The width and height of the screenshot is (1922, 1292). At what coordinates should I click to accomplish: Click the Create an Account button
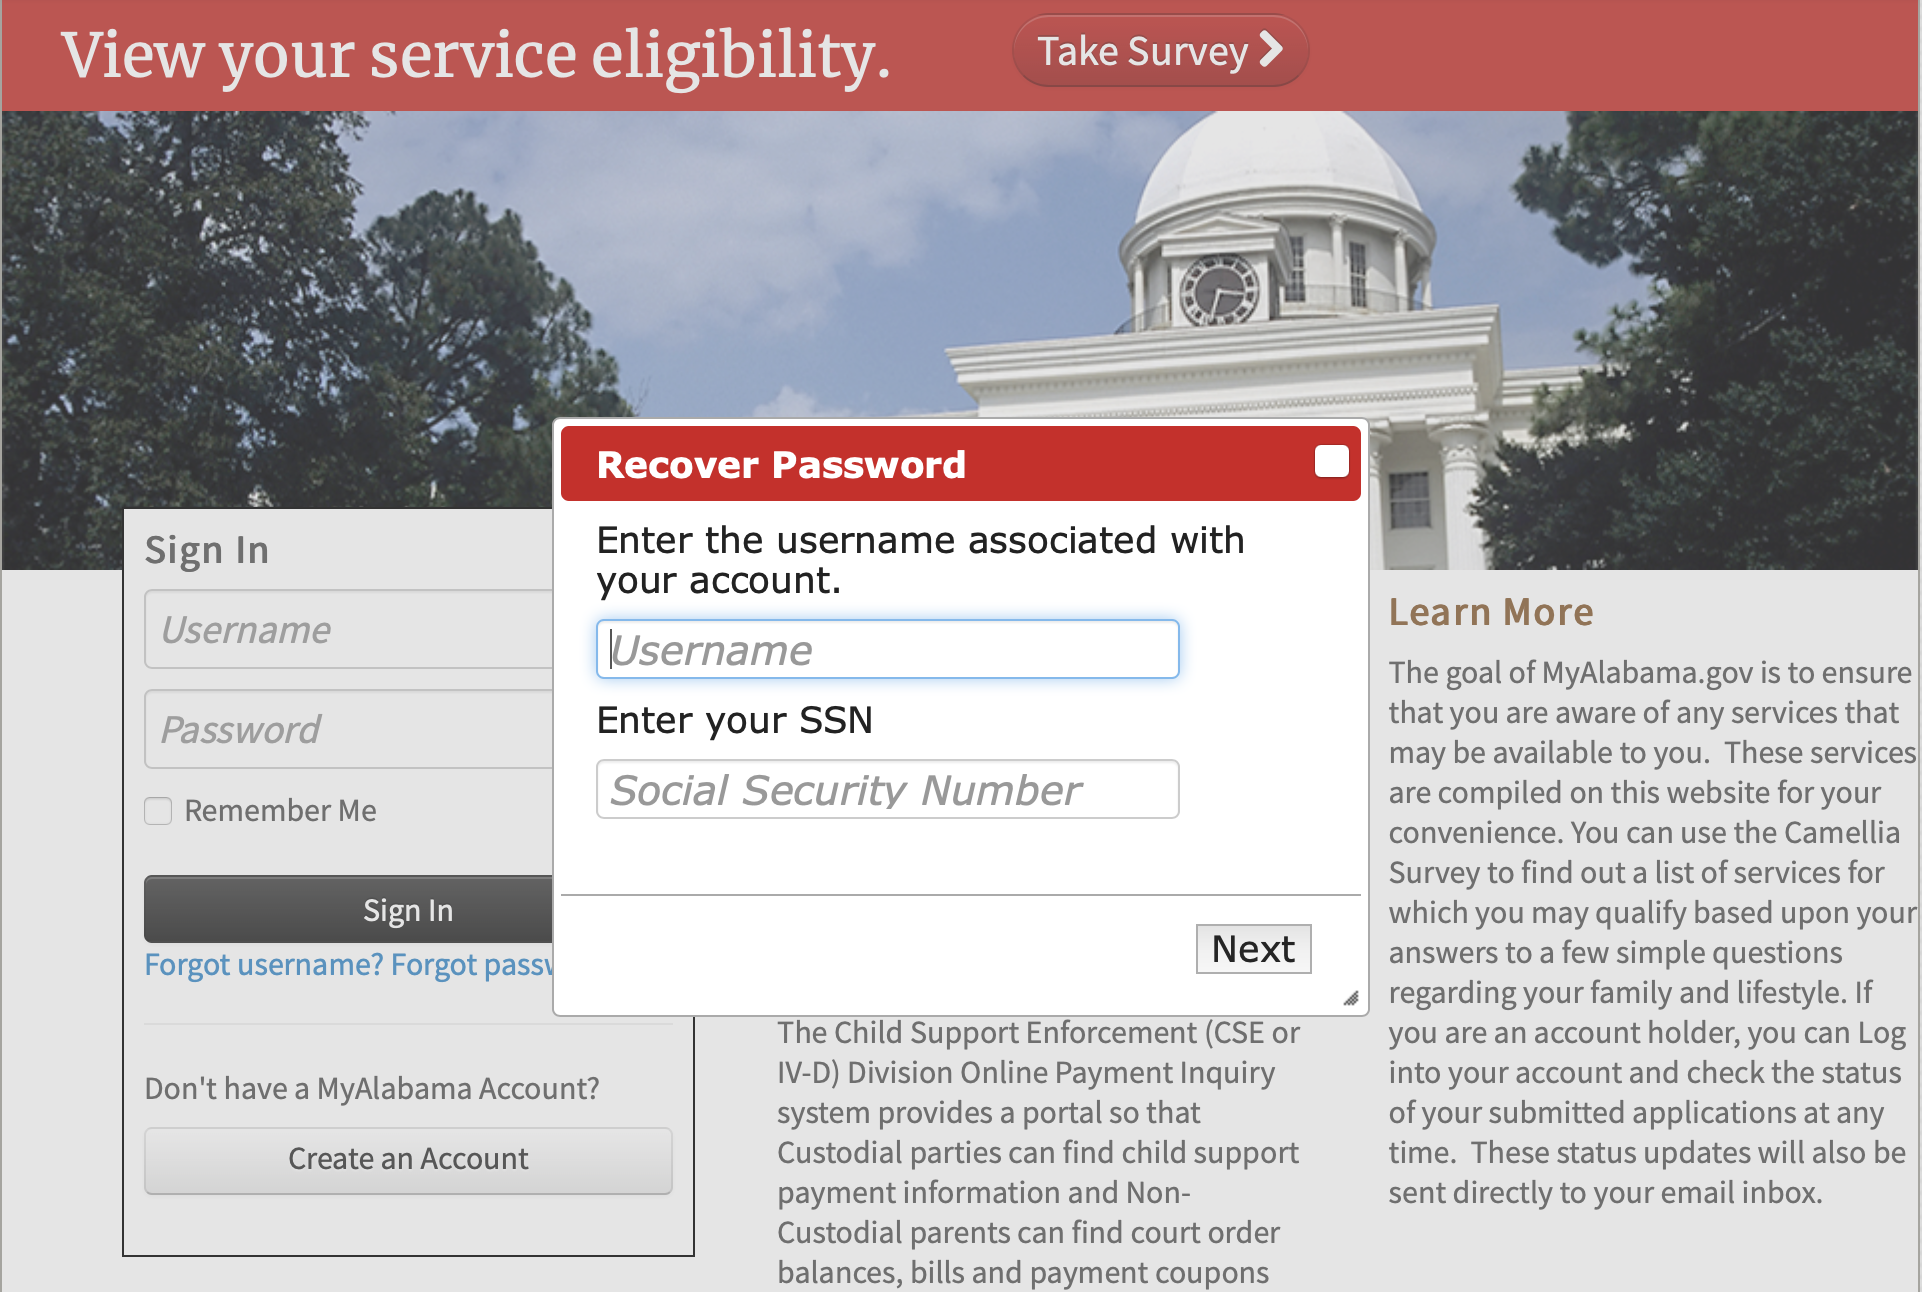(408, 1159)
